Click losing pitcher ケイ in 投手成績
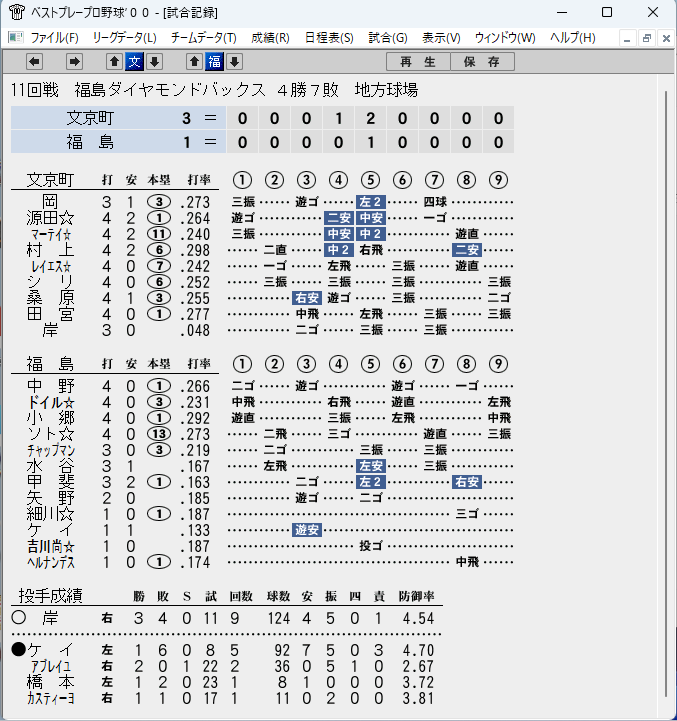677x721 pixels. (x=50, y=650)
